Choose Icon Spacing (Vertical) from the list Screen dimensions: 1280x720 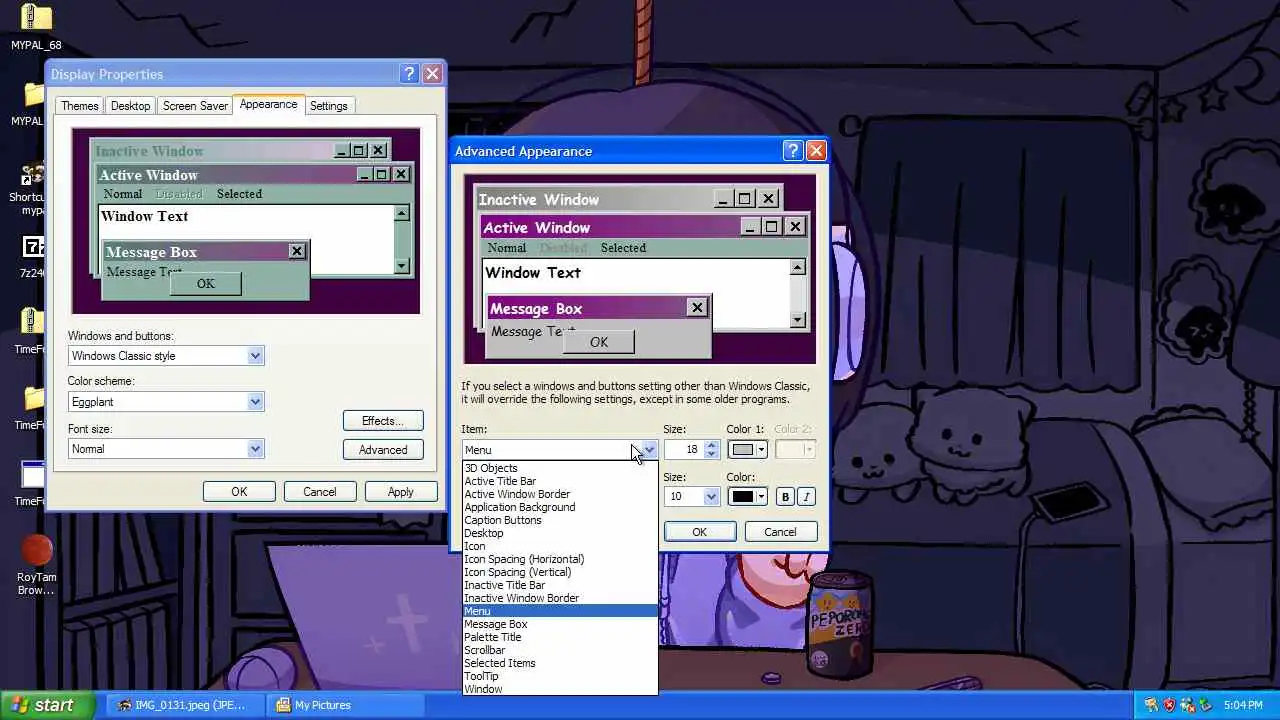tap(560, 572)
